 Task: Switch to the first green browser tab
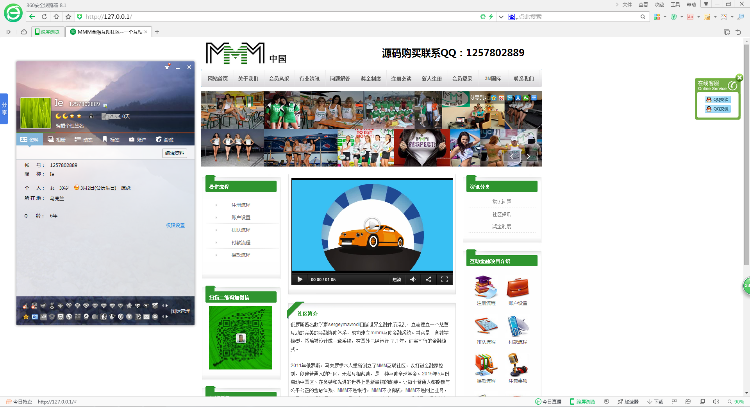click(48, 32)
